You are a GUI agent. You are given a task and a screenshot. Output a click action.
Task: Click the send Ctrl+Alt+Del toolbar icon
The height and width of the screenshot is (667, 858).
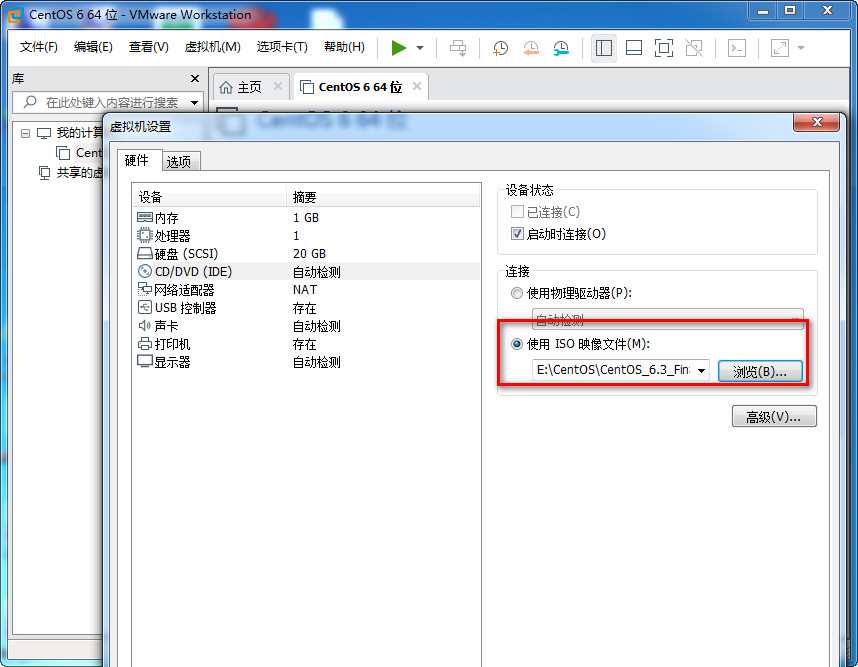point(458,48)
